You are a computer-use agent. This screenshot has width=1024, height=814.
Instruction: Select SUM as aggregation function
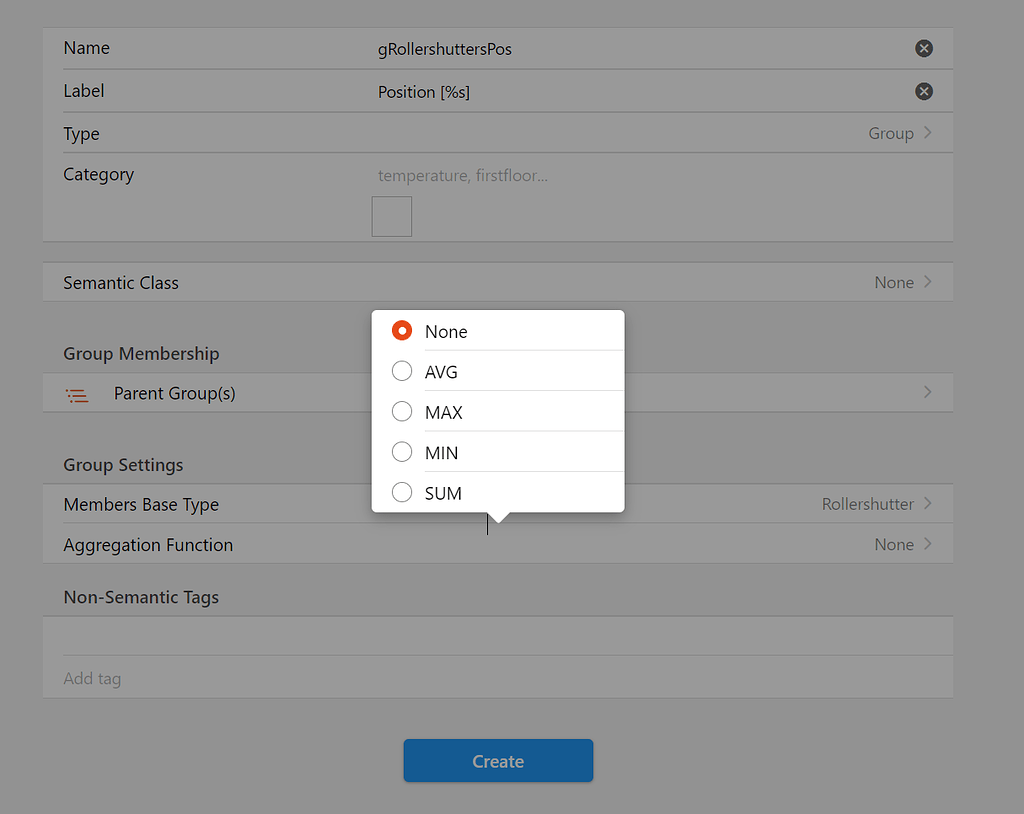443,492
